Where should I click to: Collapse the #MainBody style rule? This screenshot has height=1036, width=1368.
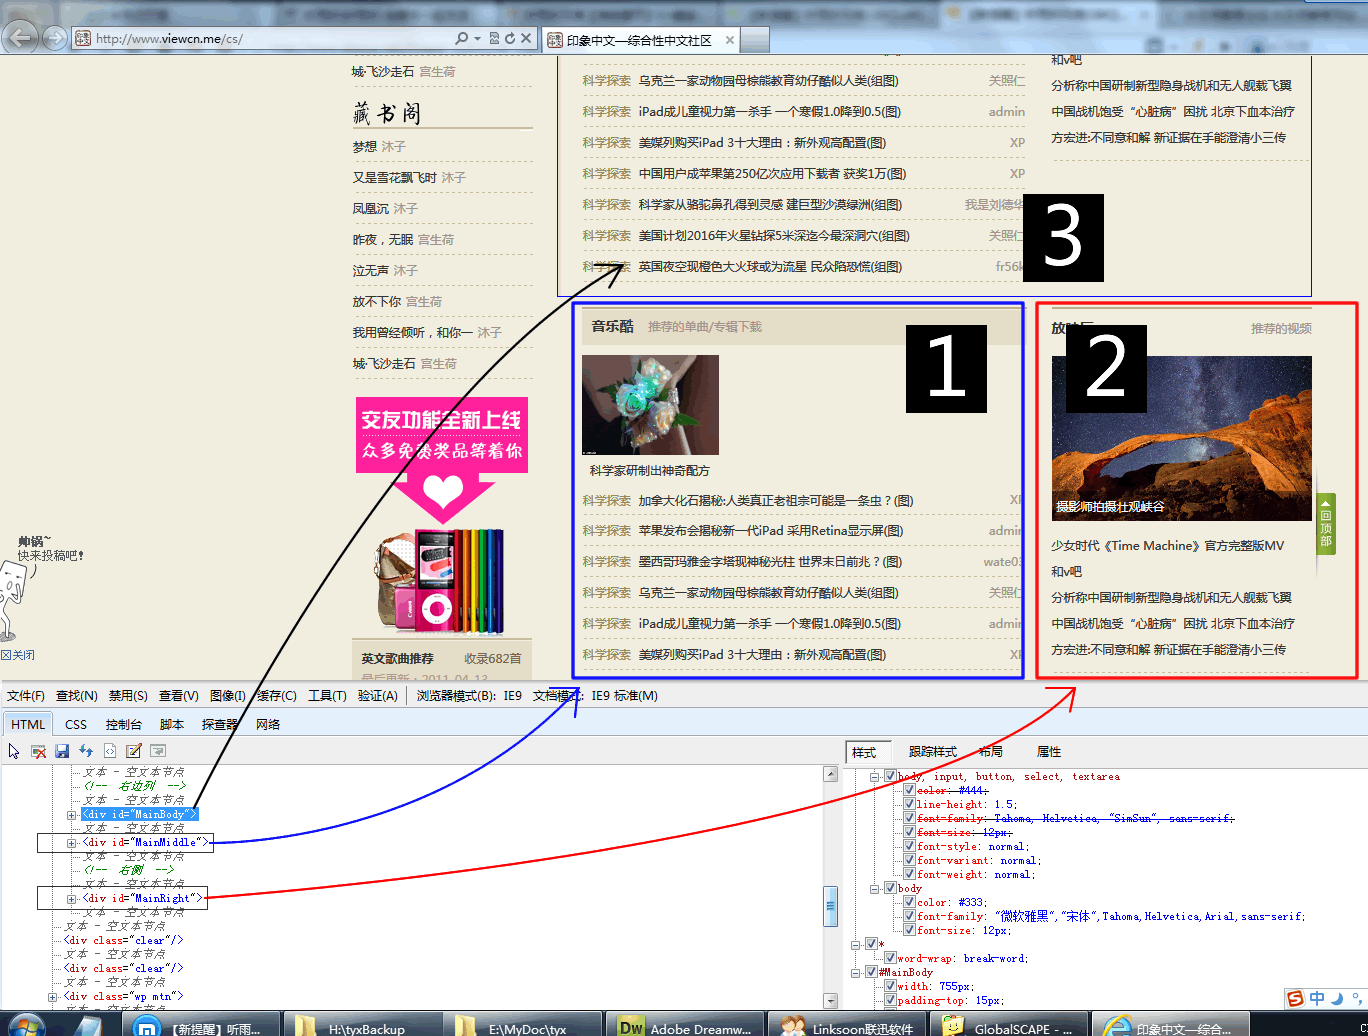point(856,972)
